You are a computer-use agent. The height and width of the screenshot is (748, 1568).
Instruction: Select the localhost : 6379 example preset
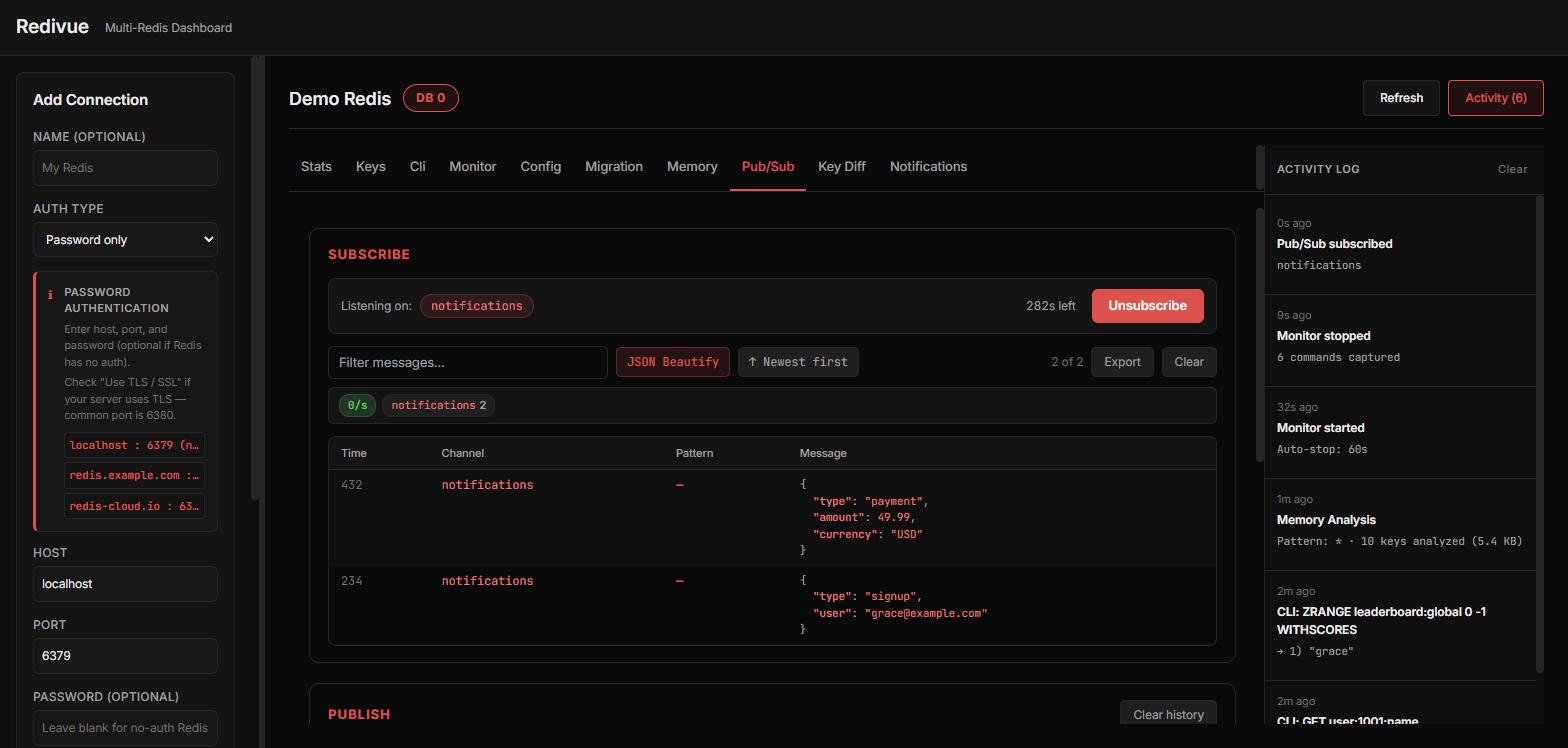click(x=134, y=445)
